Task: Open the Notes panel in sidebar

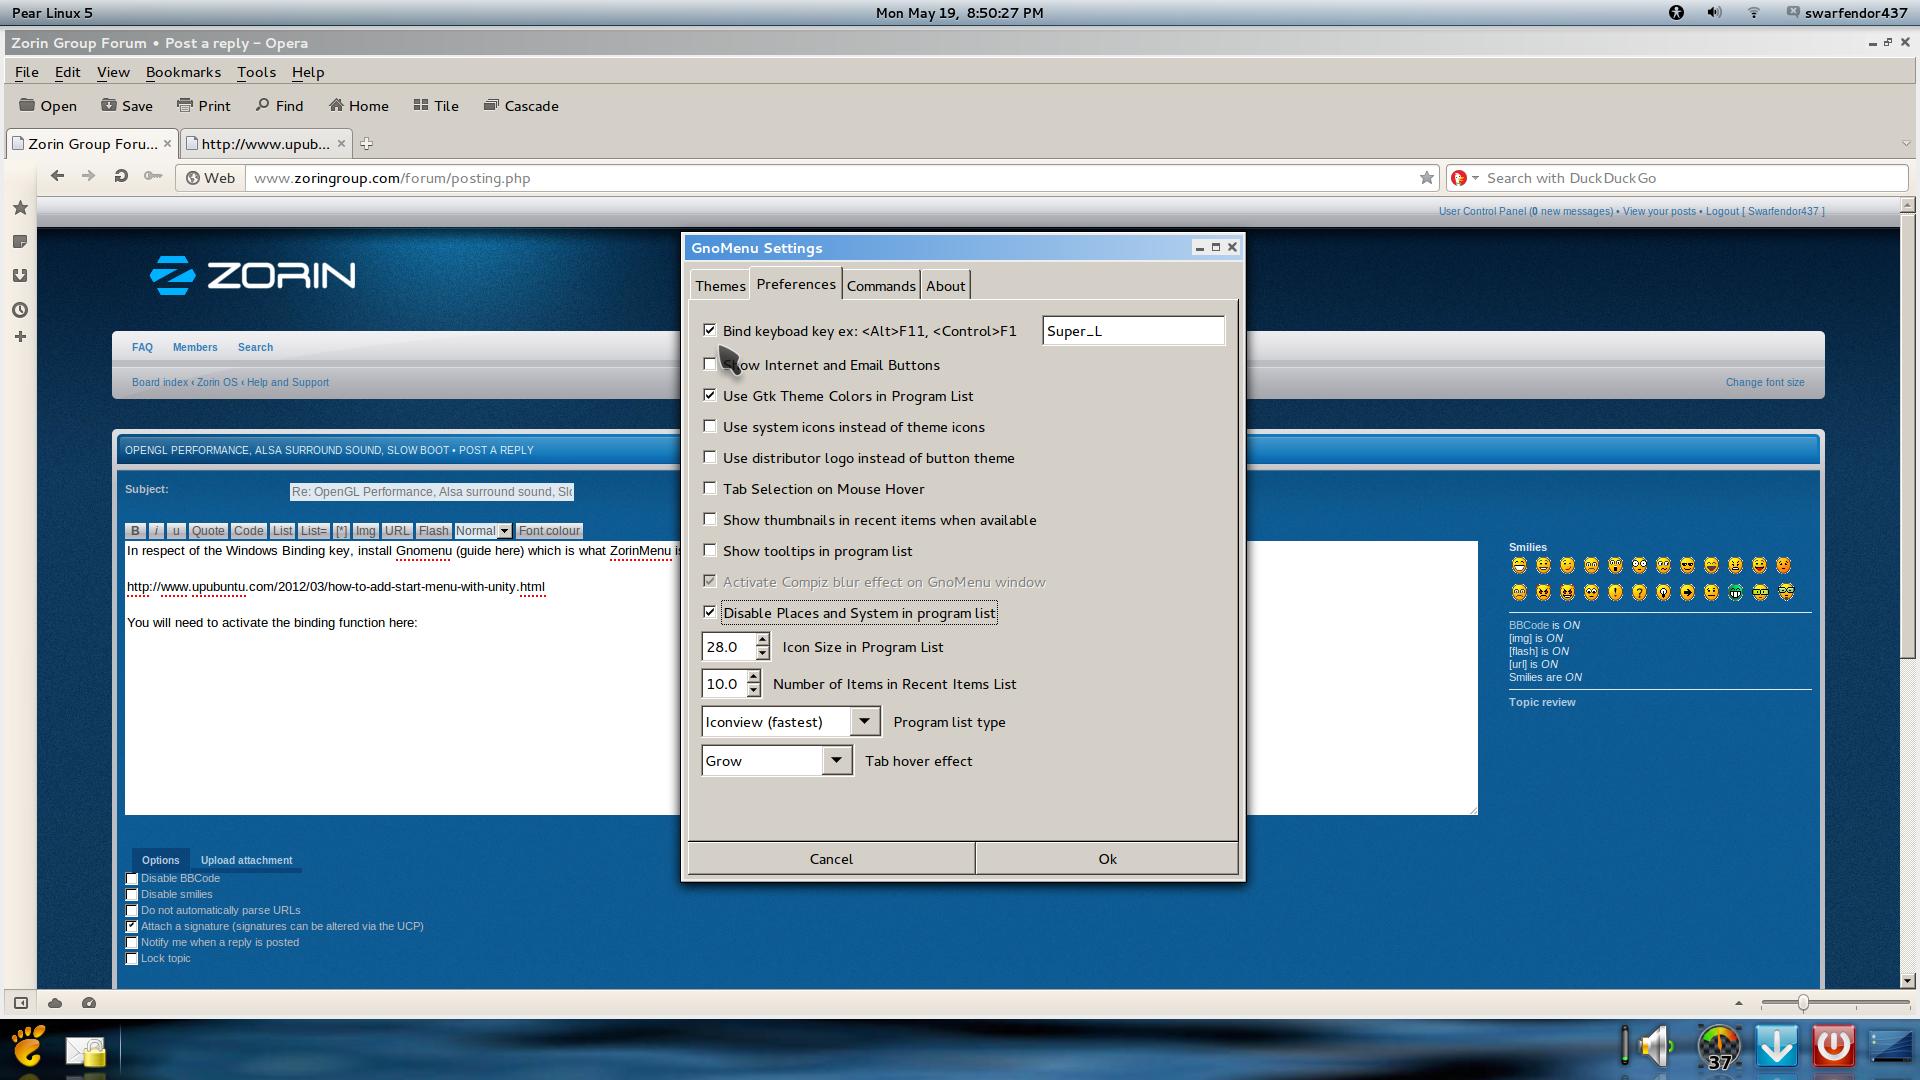Action: (20, 242)
